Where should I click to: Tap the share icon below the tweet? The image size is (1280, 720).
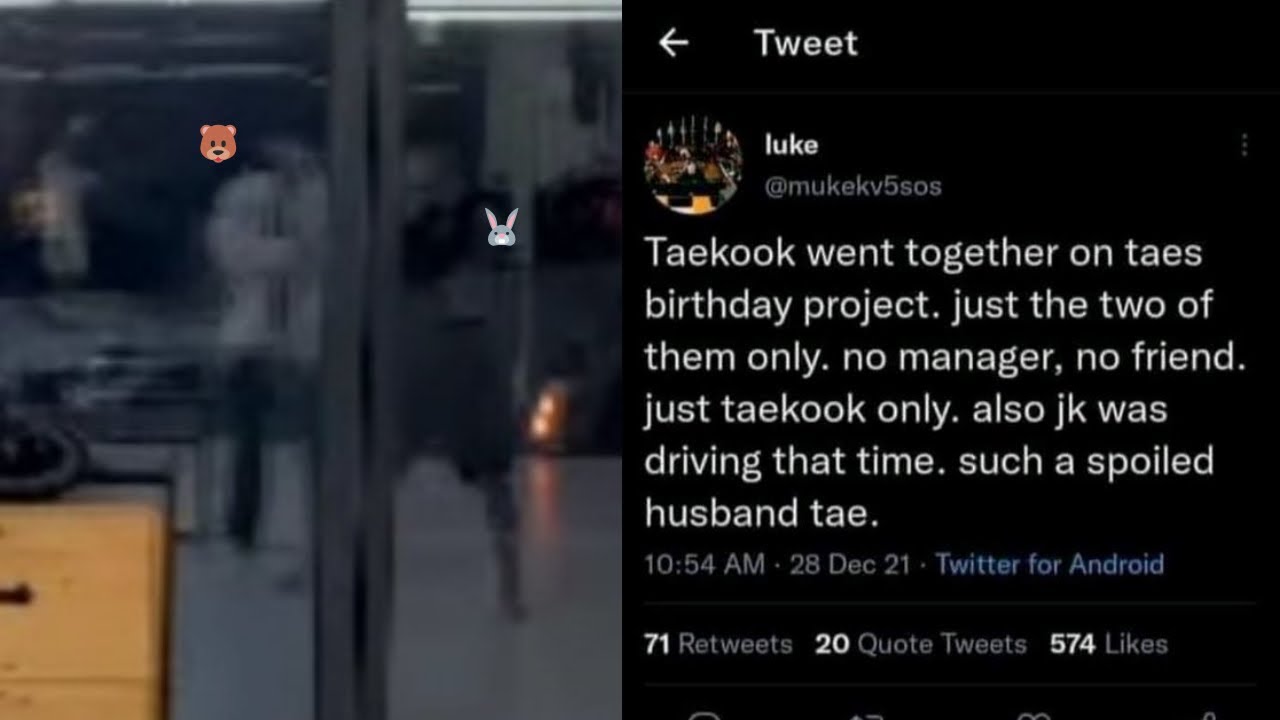1208,715
